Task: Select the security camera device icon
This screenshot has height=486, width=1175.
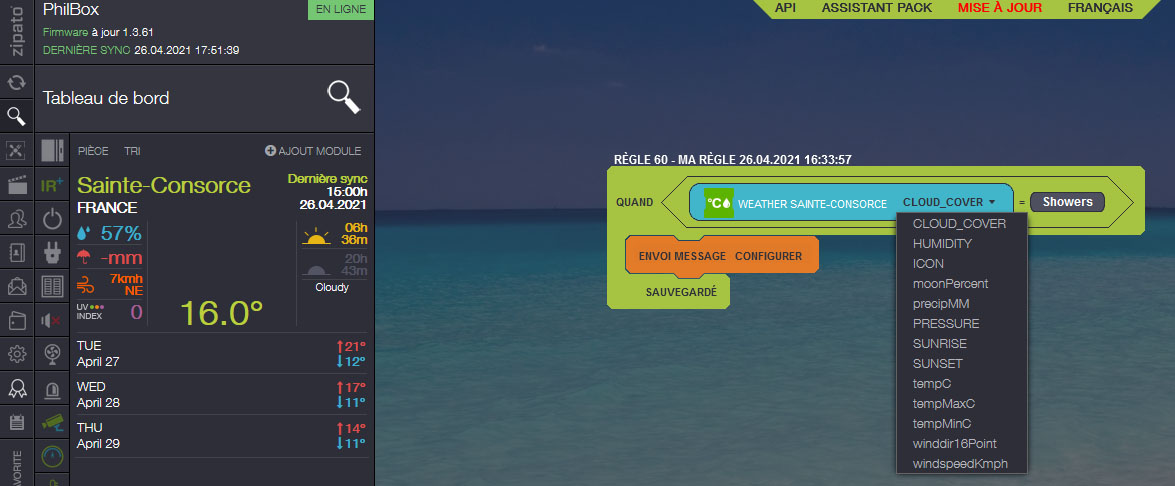Action: tap(52, 422)
